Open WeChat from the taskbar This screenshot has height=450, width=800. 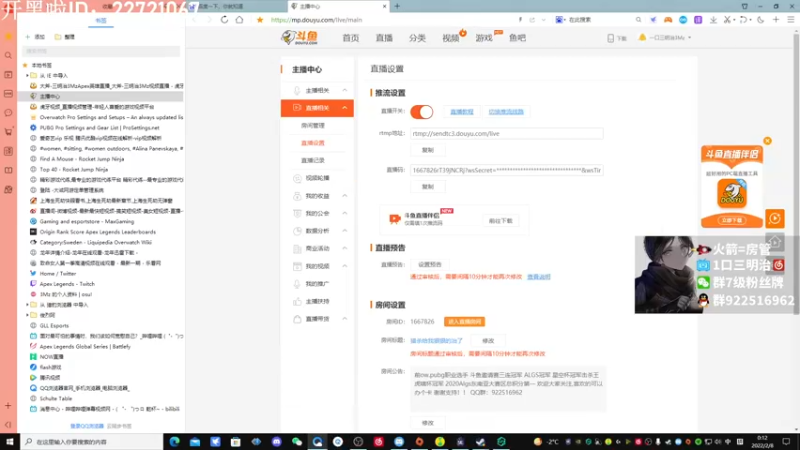pyautogui.click(x=297, y=441)
